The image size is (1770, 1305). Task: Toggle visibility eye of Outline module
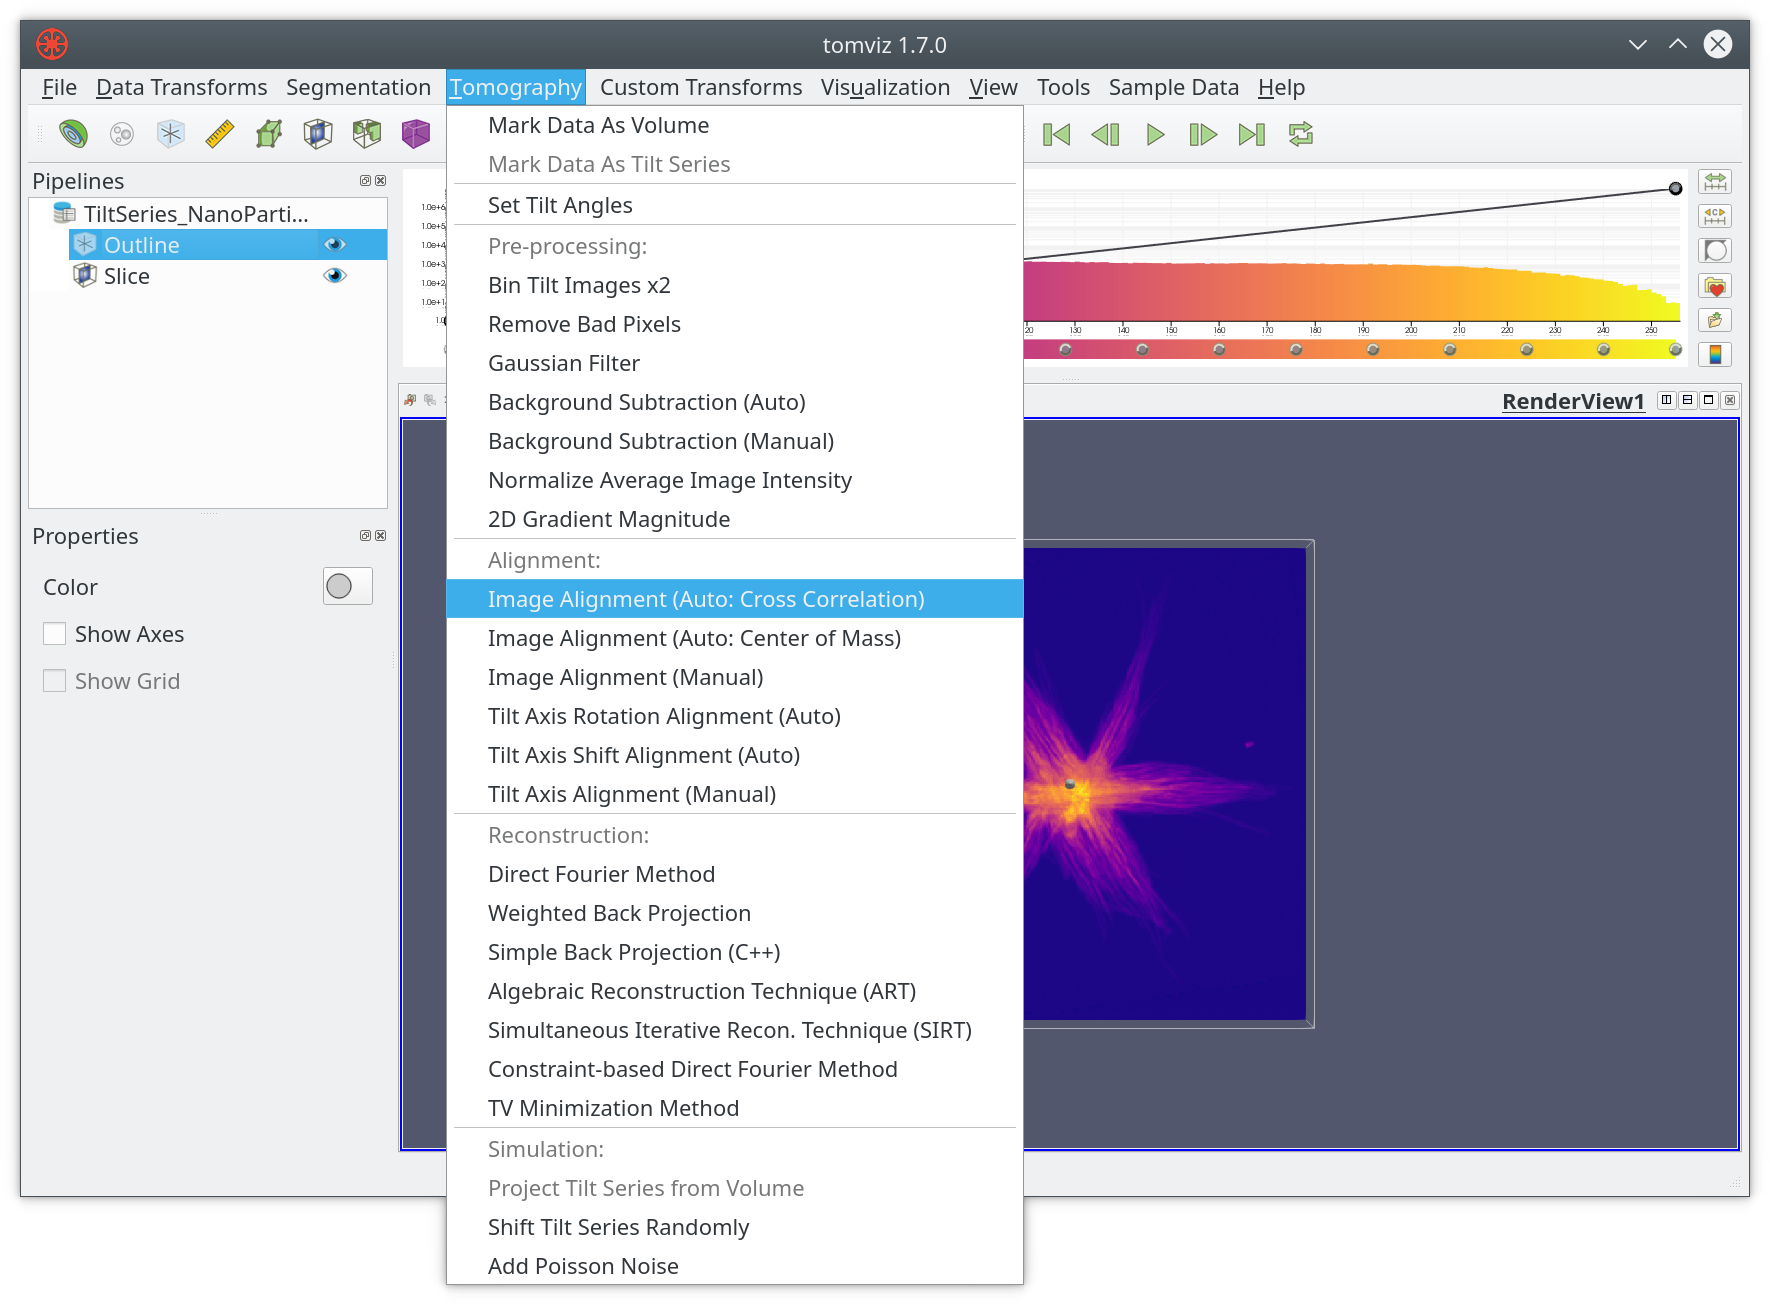tap(335, 245)
